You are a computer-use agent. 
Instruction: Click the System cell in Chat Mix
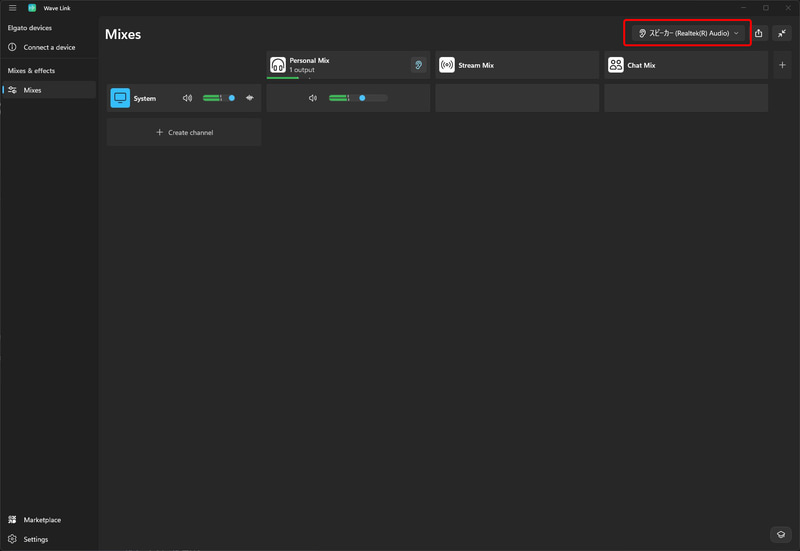[686, 98]
